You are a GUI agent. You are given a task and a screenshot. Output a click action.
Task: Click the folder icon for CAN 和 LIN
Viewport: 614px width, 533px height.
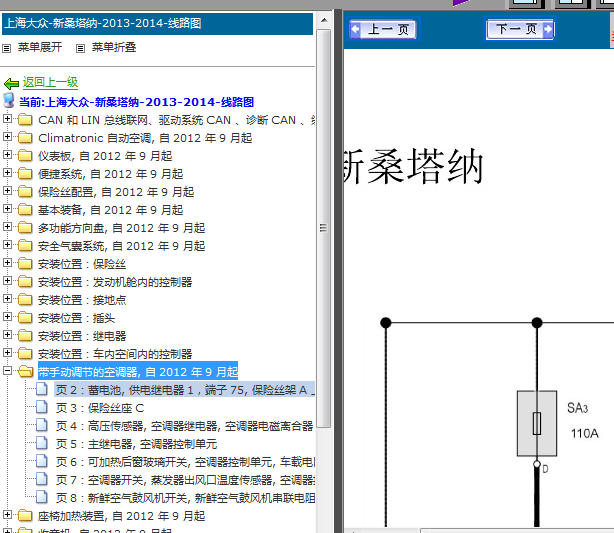click(x=25, y=119)
